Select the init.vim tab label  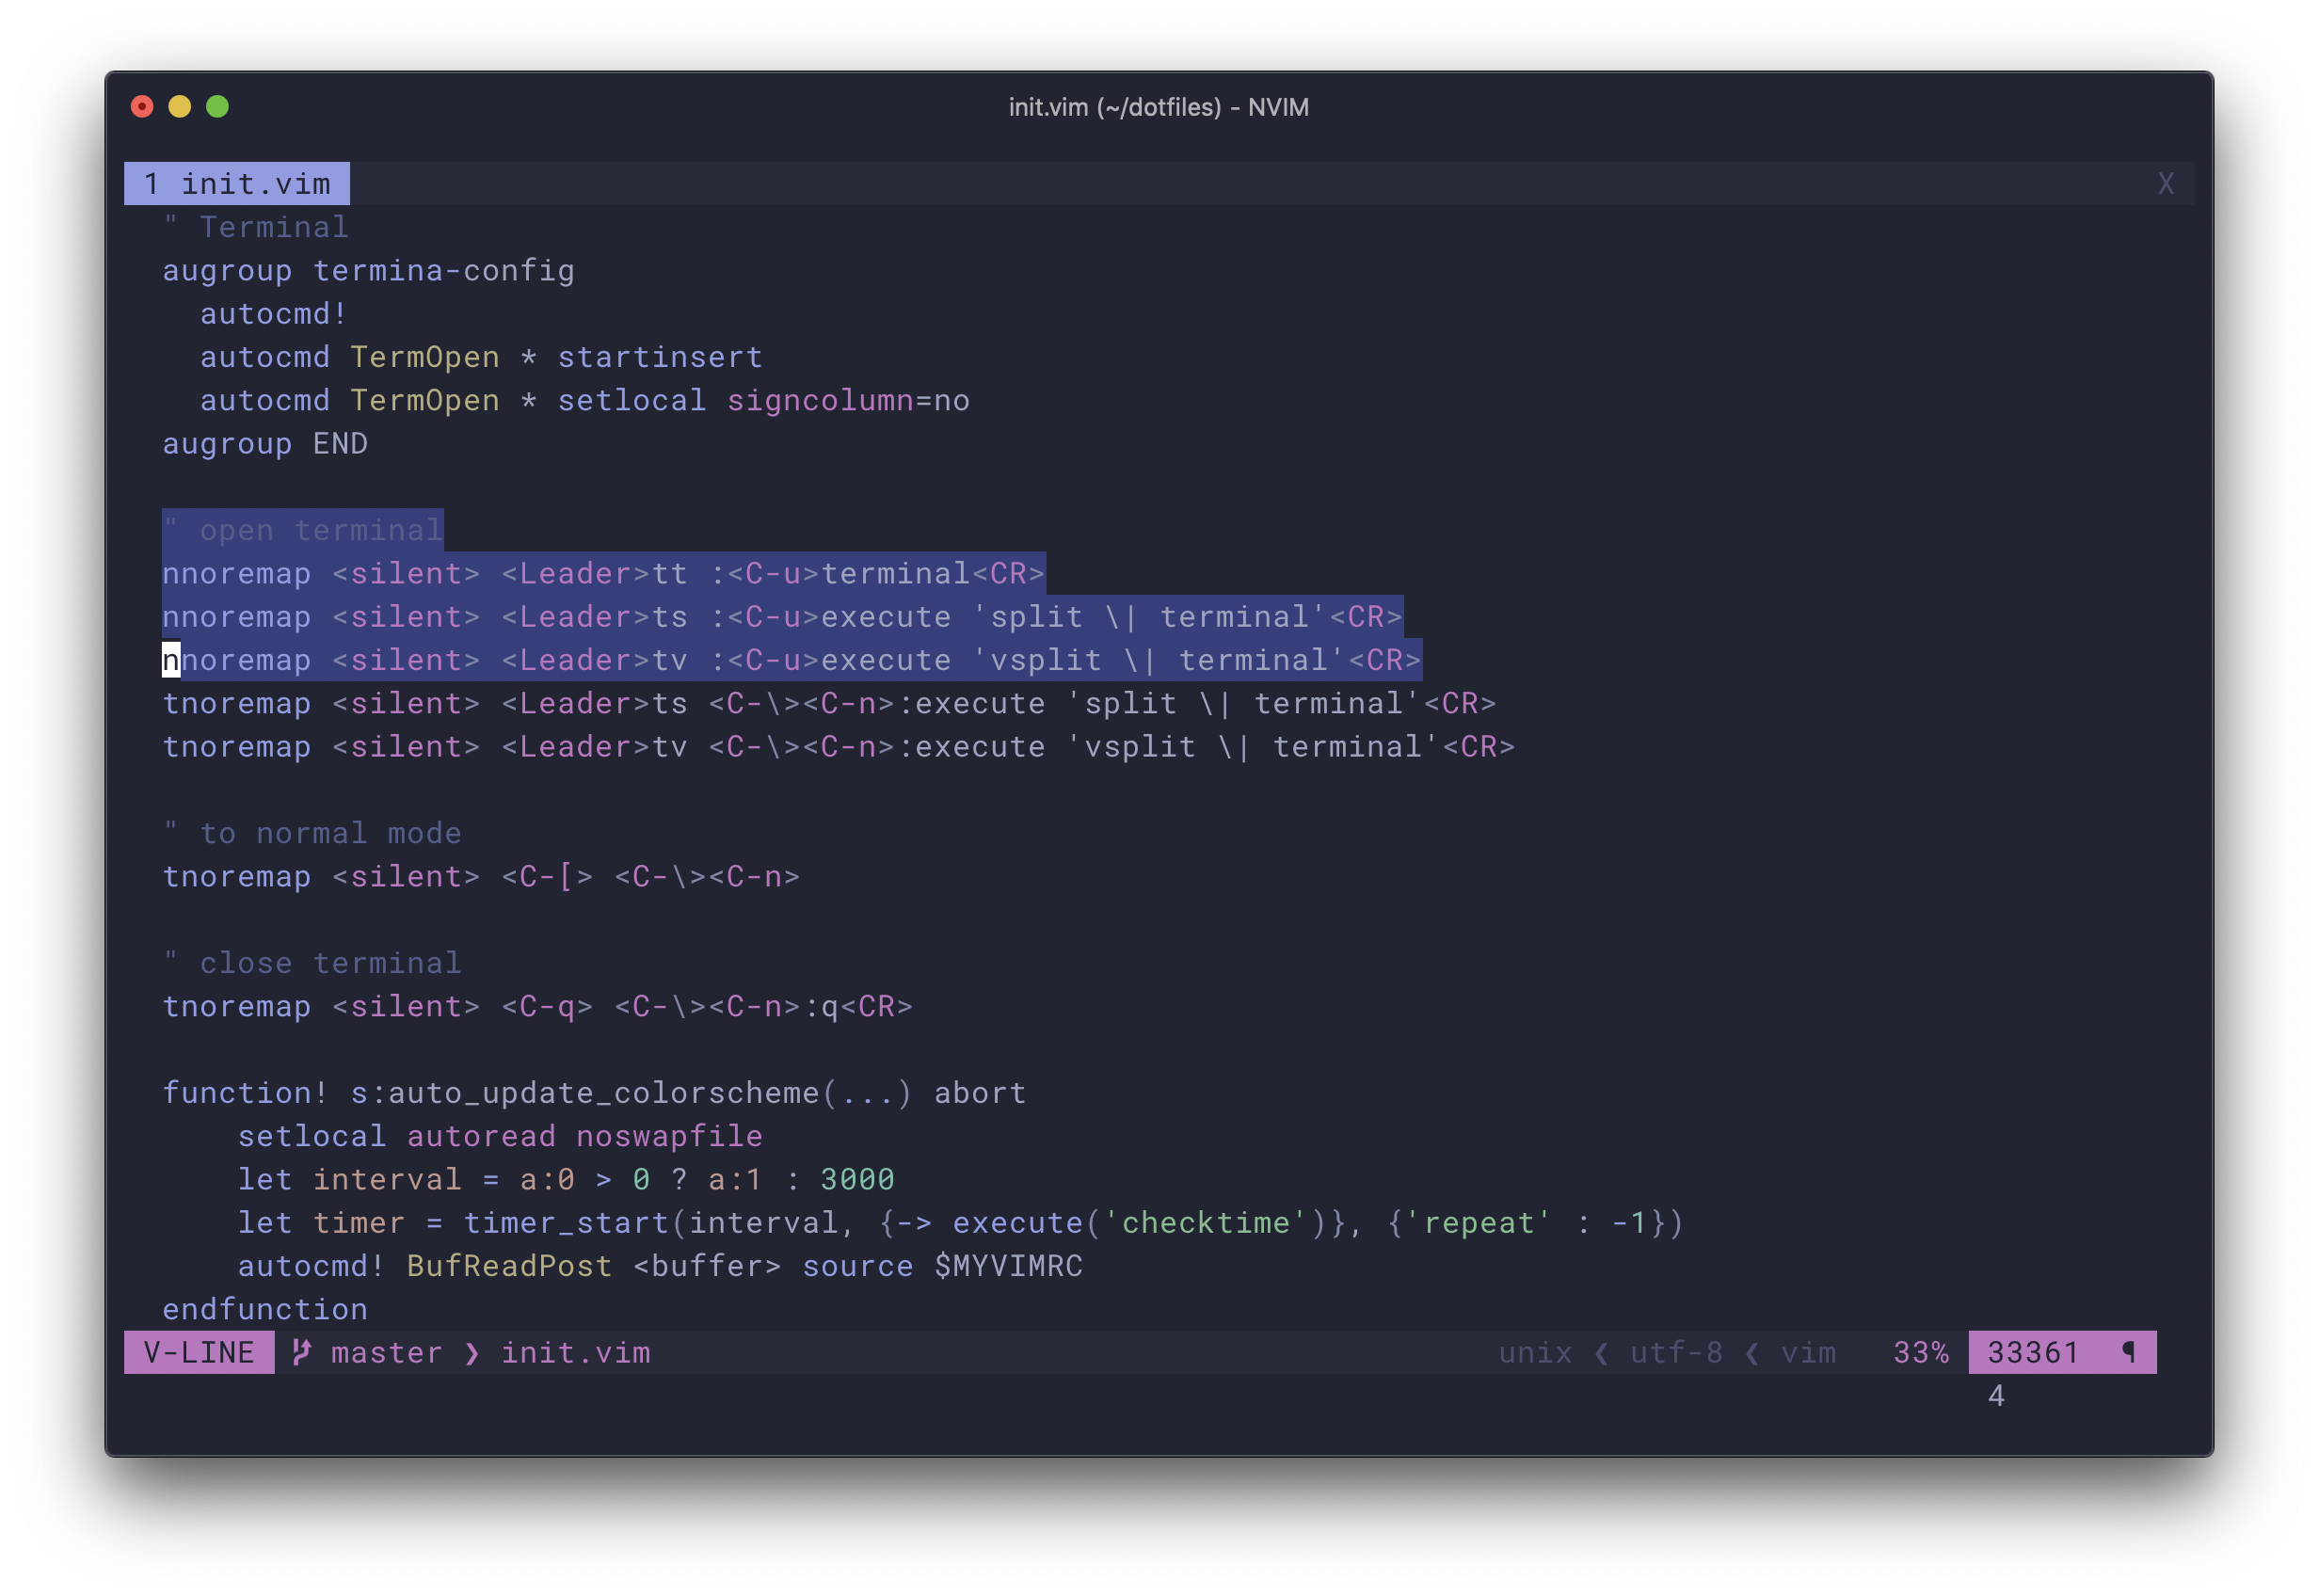point(237,184)
